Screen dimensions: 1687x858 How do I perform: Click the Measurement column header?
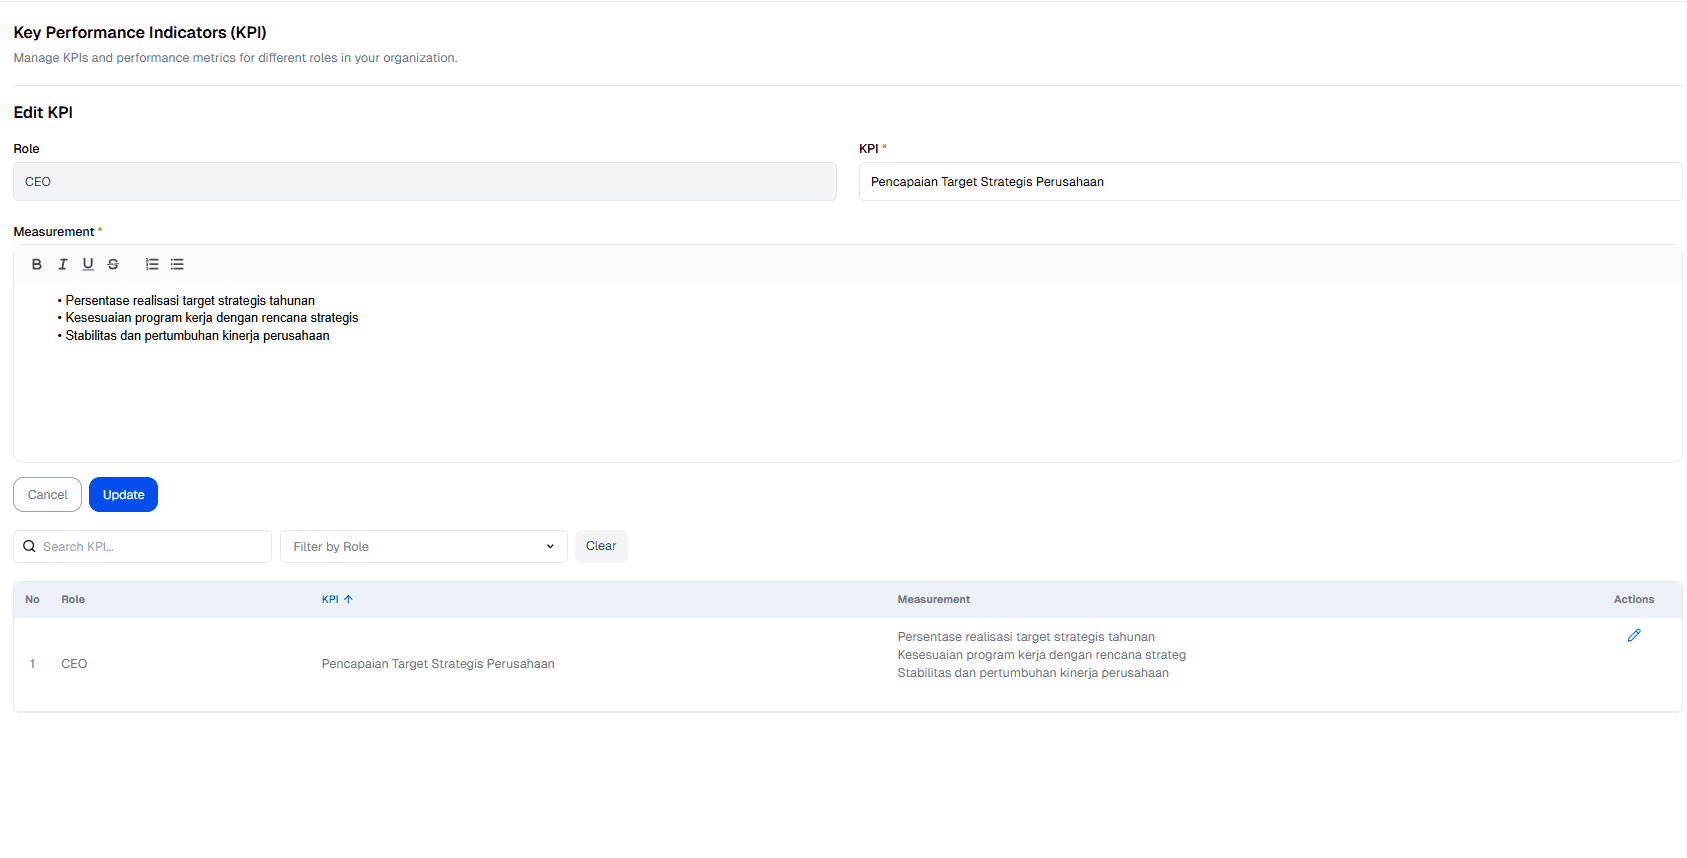click(934, 599)
